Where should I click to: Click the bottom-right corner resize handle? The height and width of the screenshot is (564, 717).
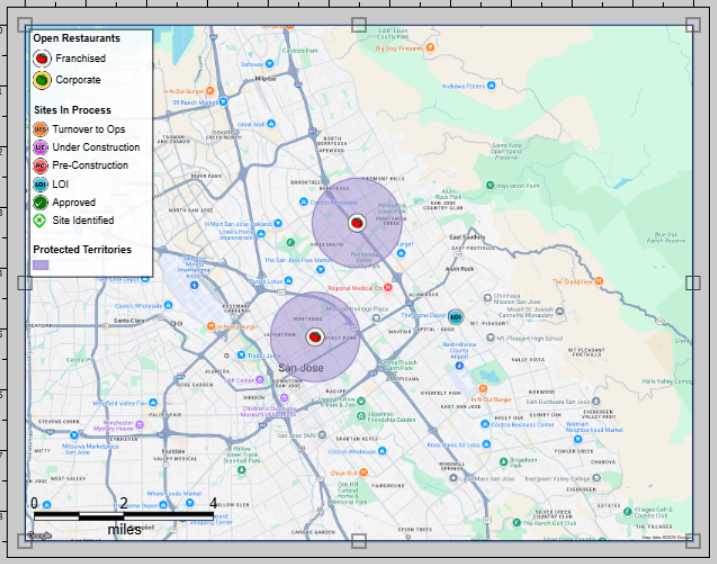click(693, 541)
